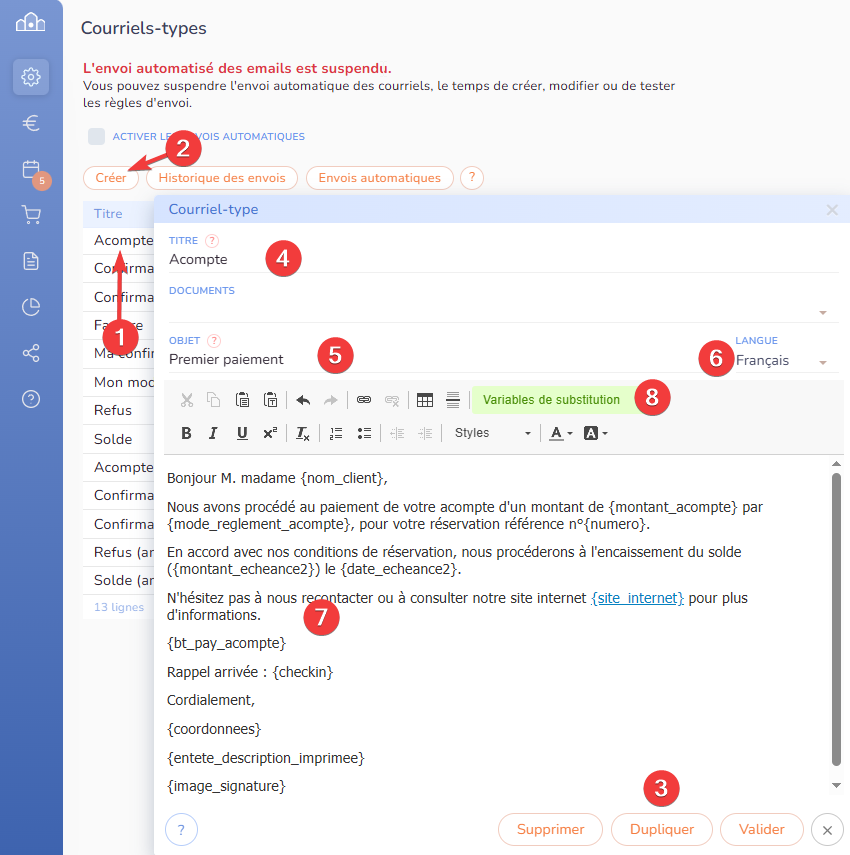Screen dimensions: 850x855
Task: Open the euro billing sidebar icon
Action: [31, 123]
